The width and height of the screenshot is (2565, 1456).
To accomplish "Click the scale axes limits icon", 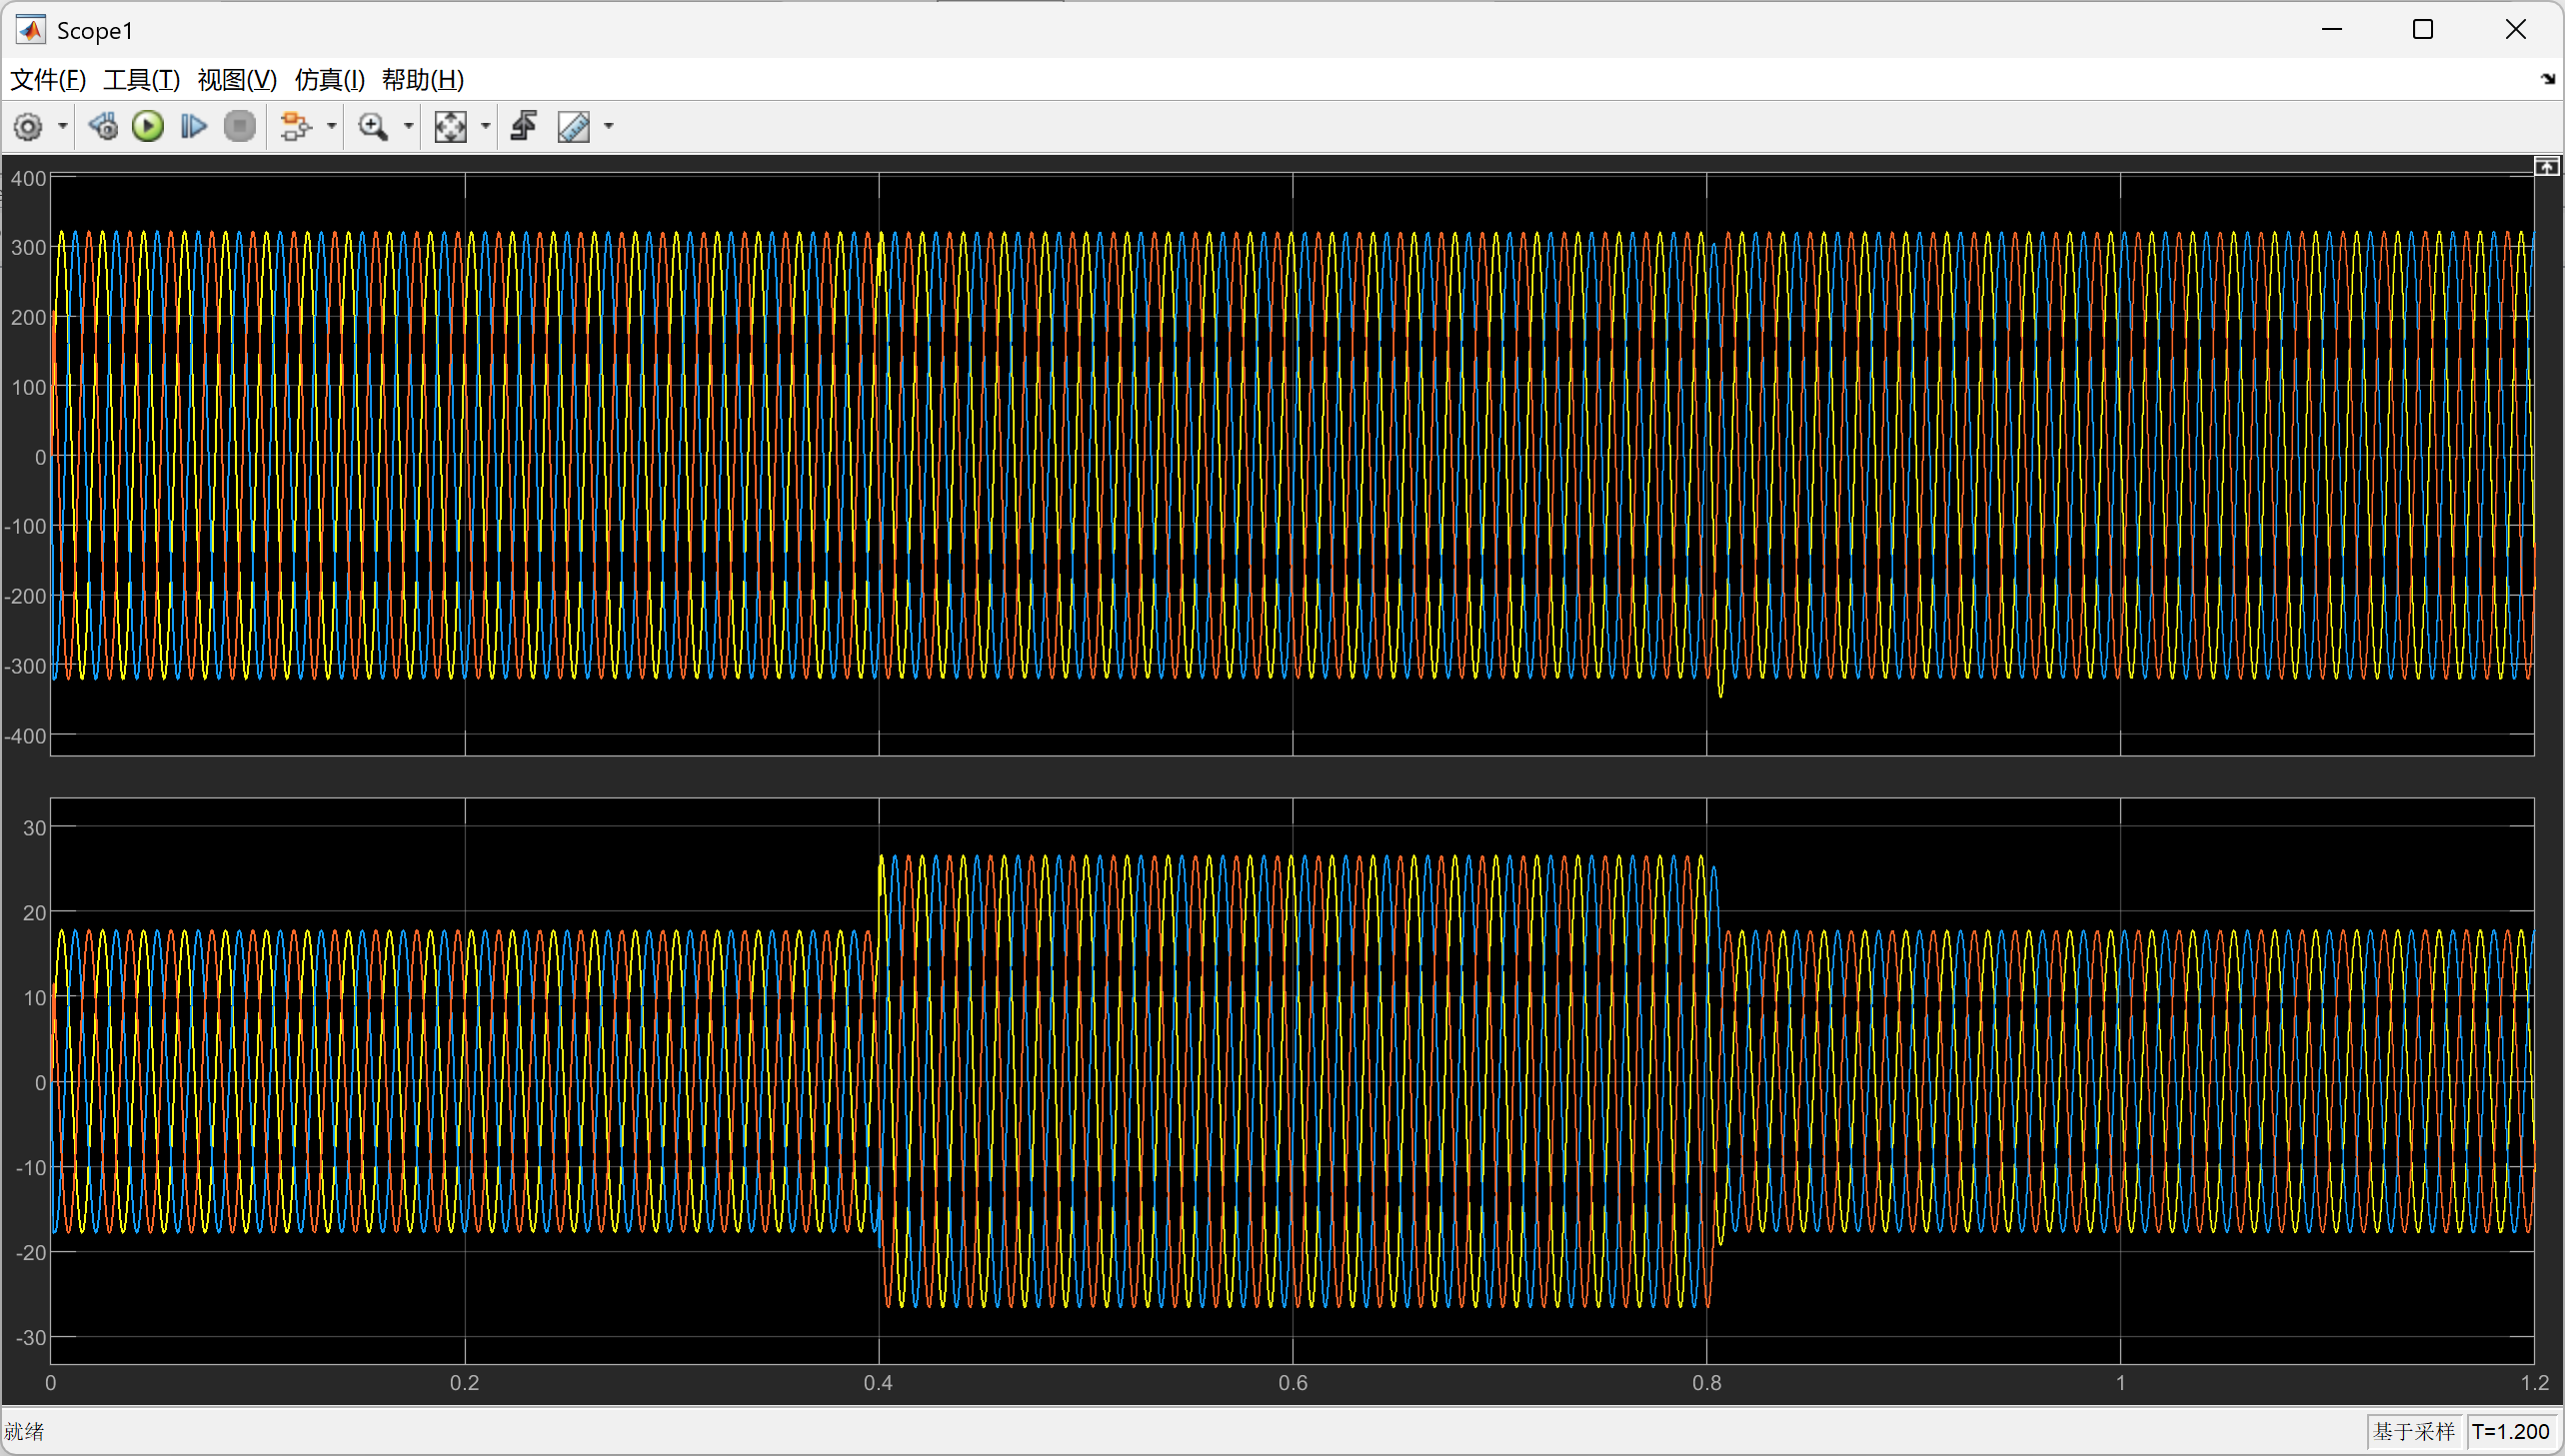I will click(450, 127).
